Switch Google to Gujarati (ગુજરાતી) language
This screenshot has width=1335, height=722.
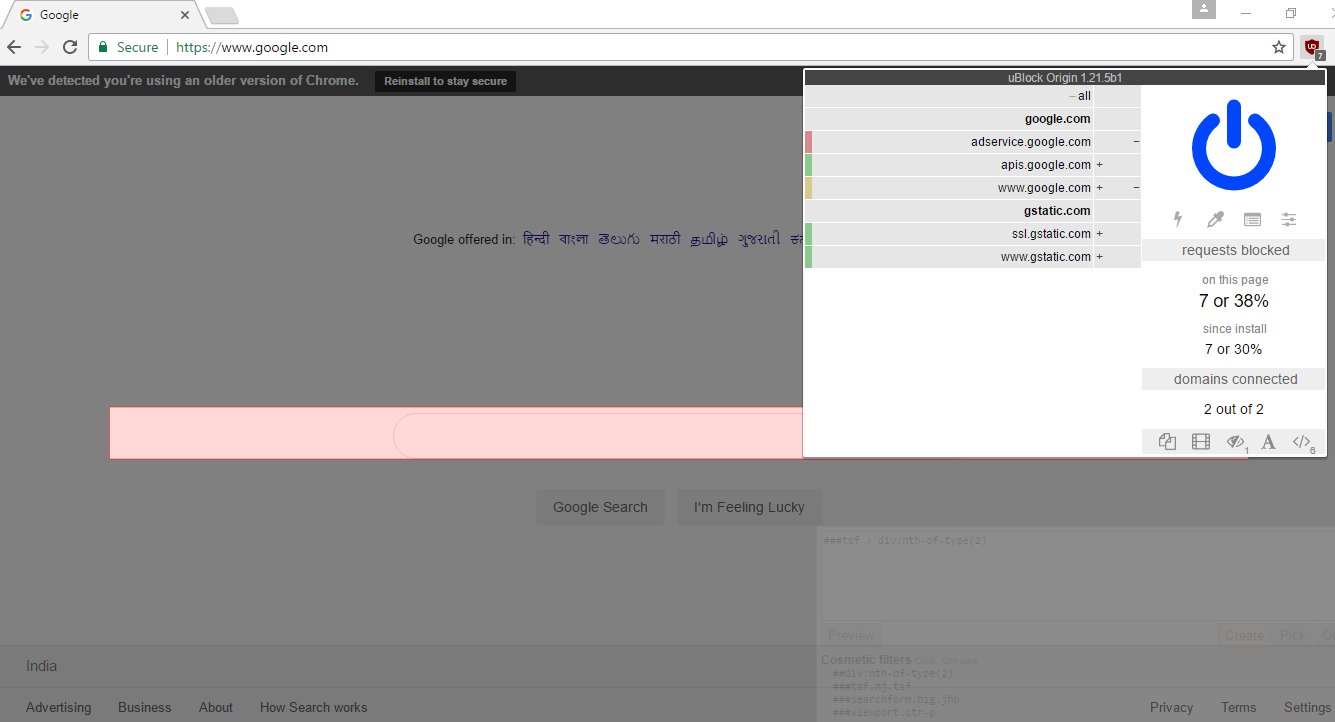coord(759,239)
